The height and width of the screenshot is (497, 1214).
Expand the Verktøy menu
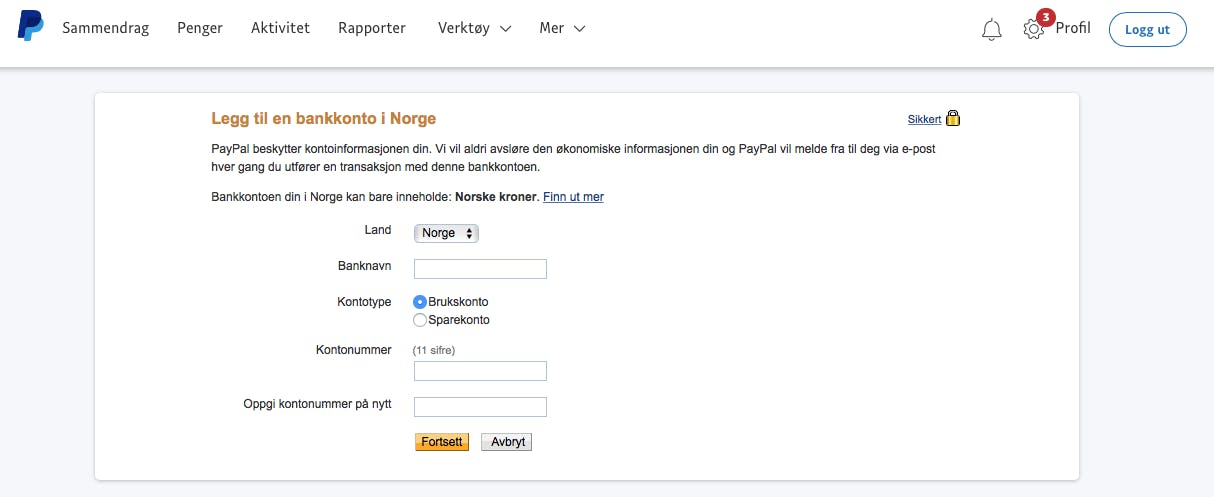[x=475, y=28]
